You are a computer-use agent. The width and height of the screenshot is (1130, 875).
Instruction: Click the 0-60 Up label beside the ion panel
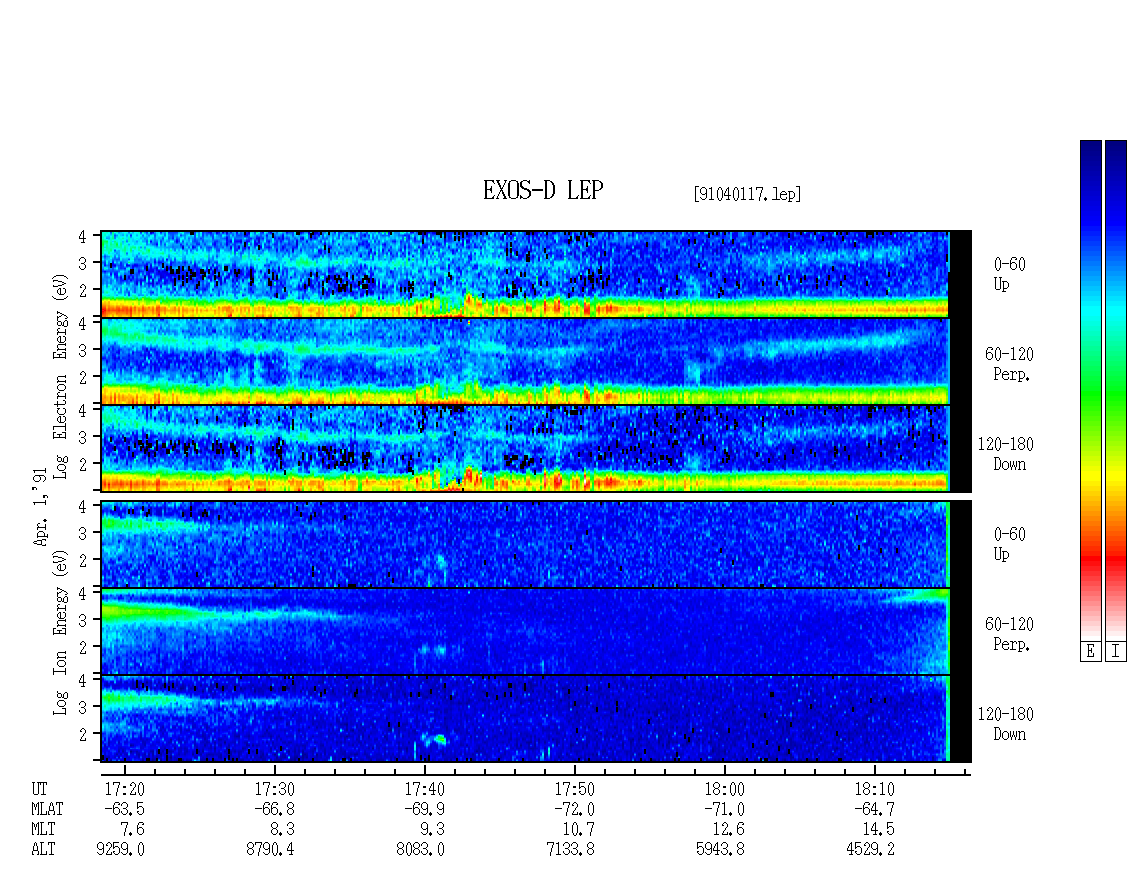(x=1009, y=544)
